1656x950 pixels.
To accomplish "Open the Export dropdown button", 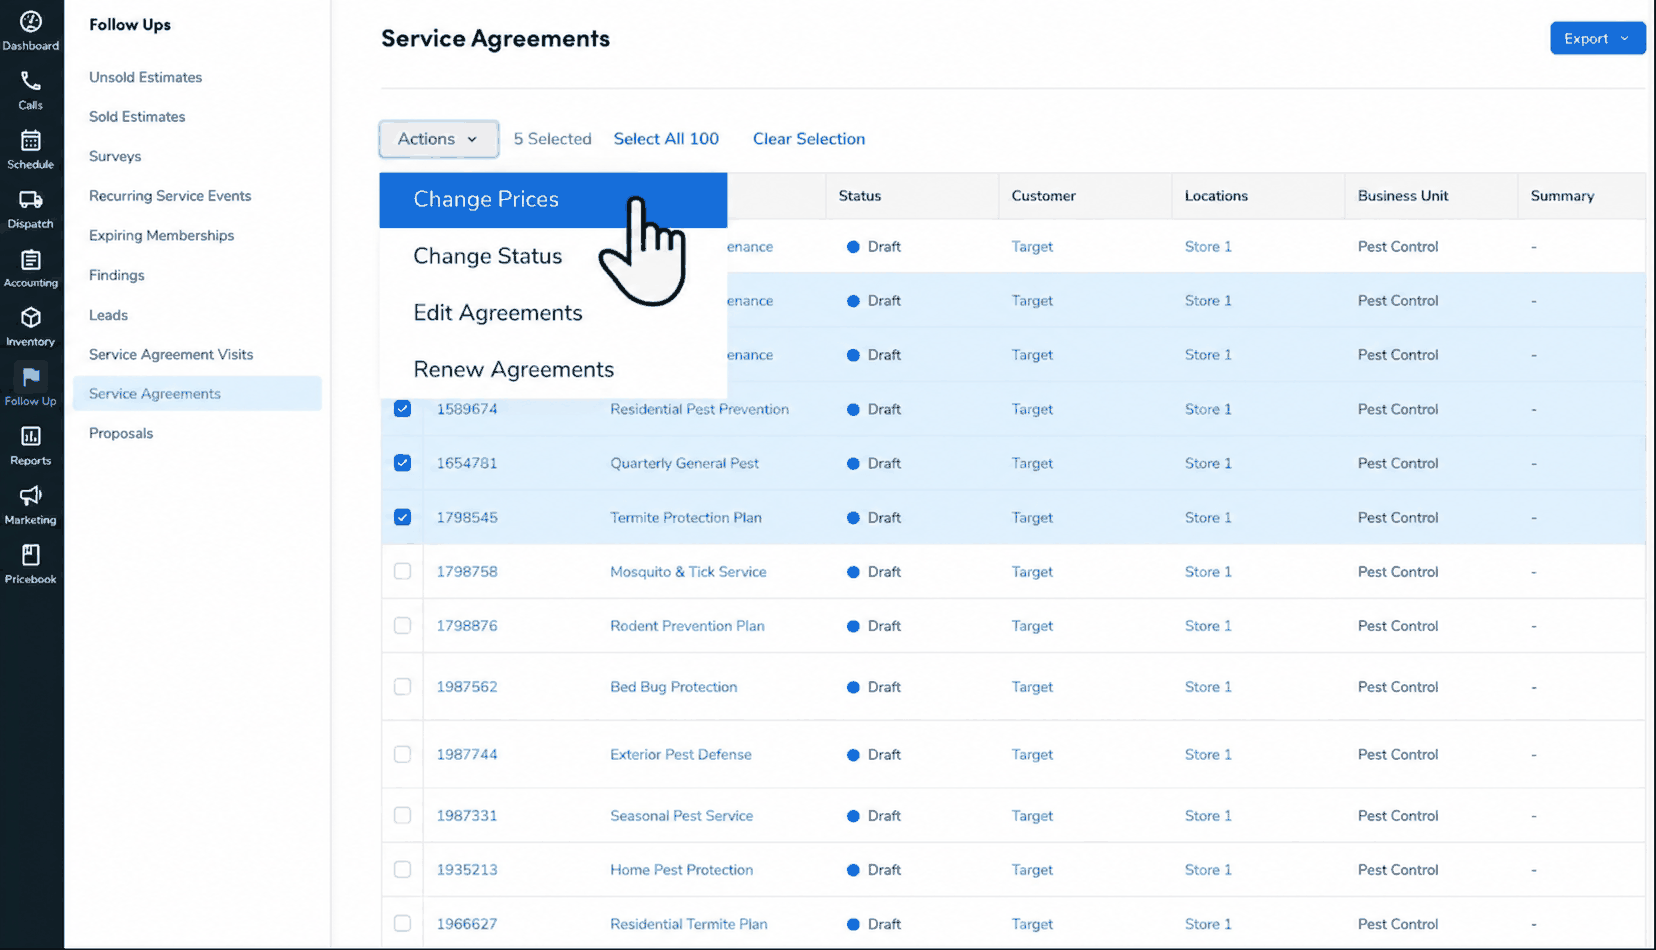I will [x=1597, y=38].
